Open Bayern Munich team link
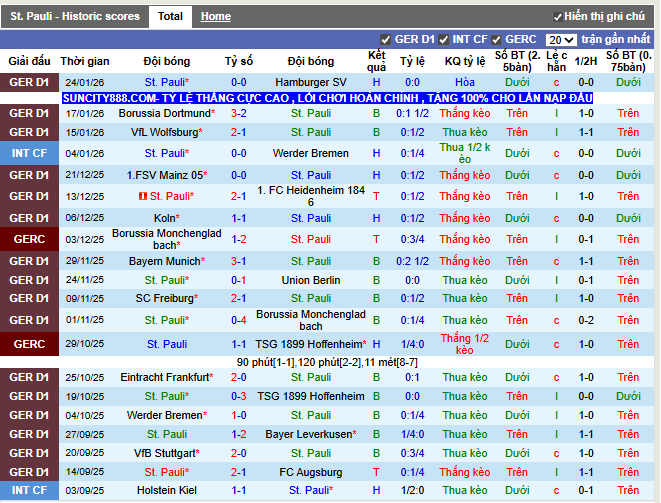The height and width of the screenshot is (503, 661). 164,261
